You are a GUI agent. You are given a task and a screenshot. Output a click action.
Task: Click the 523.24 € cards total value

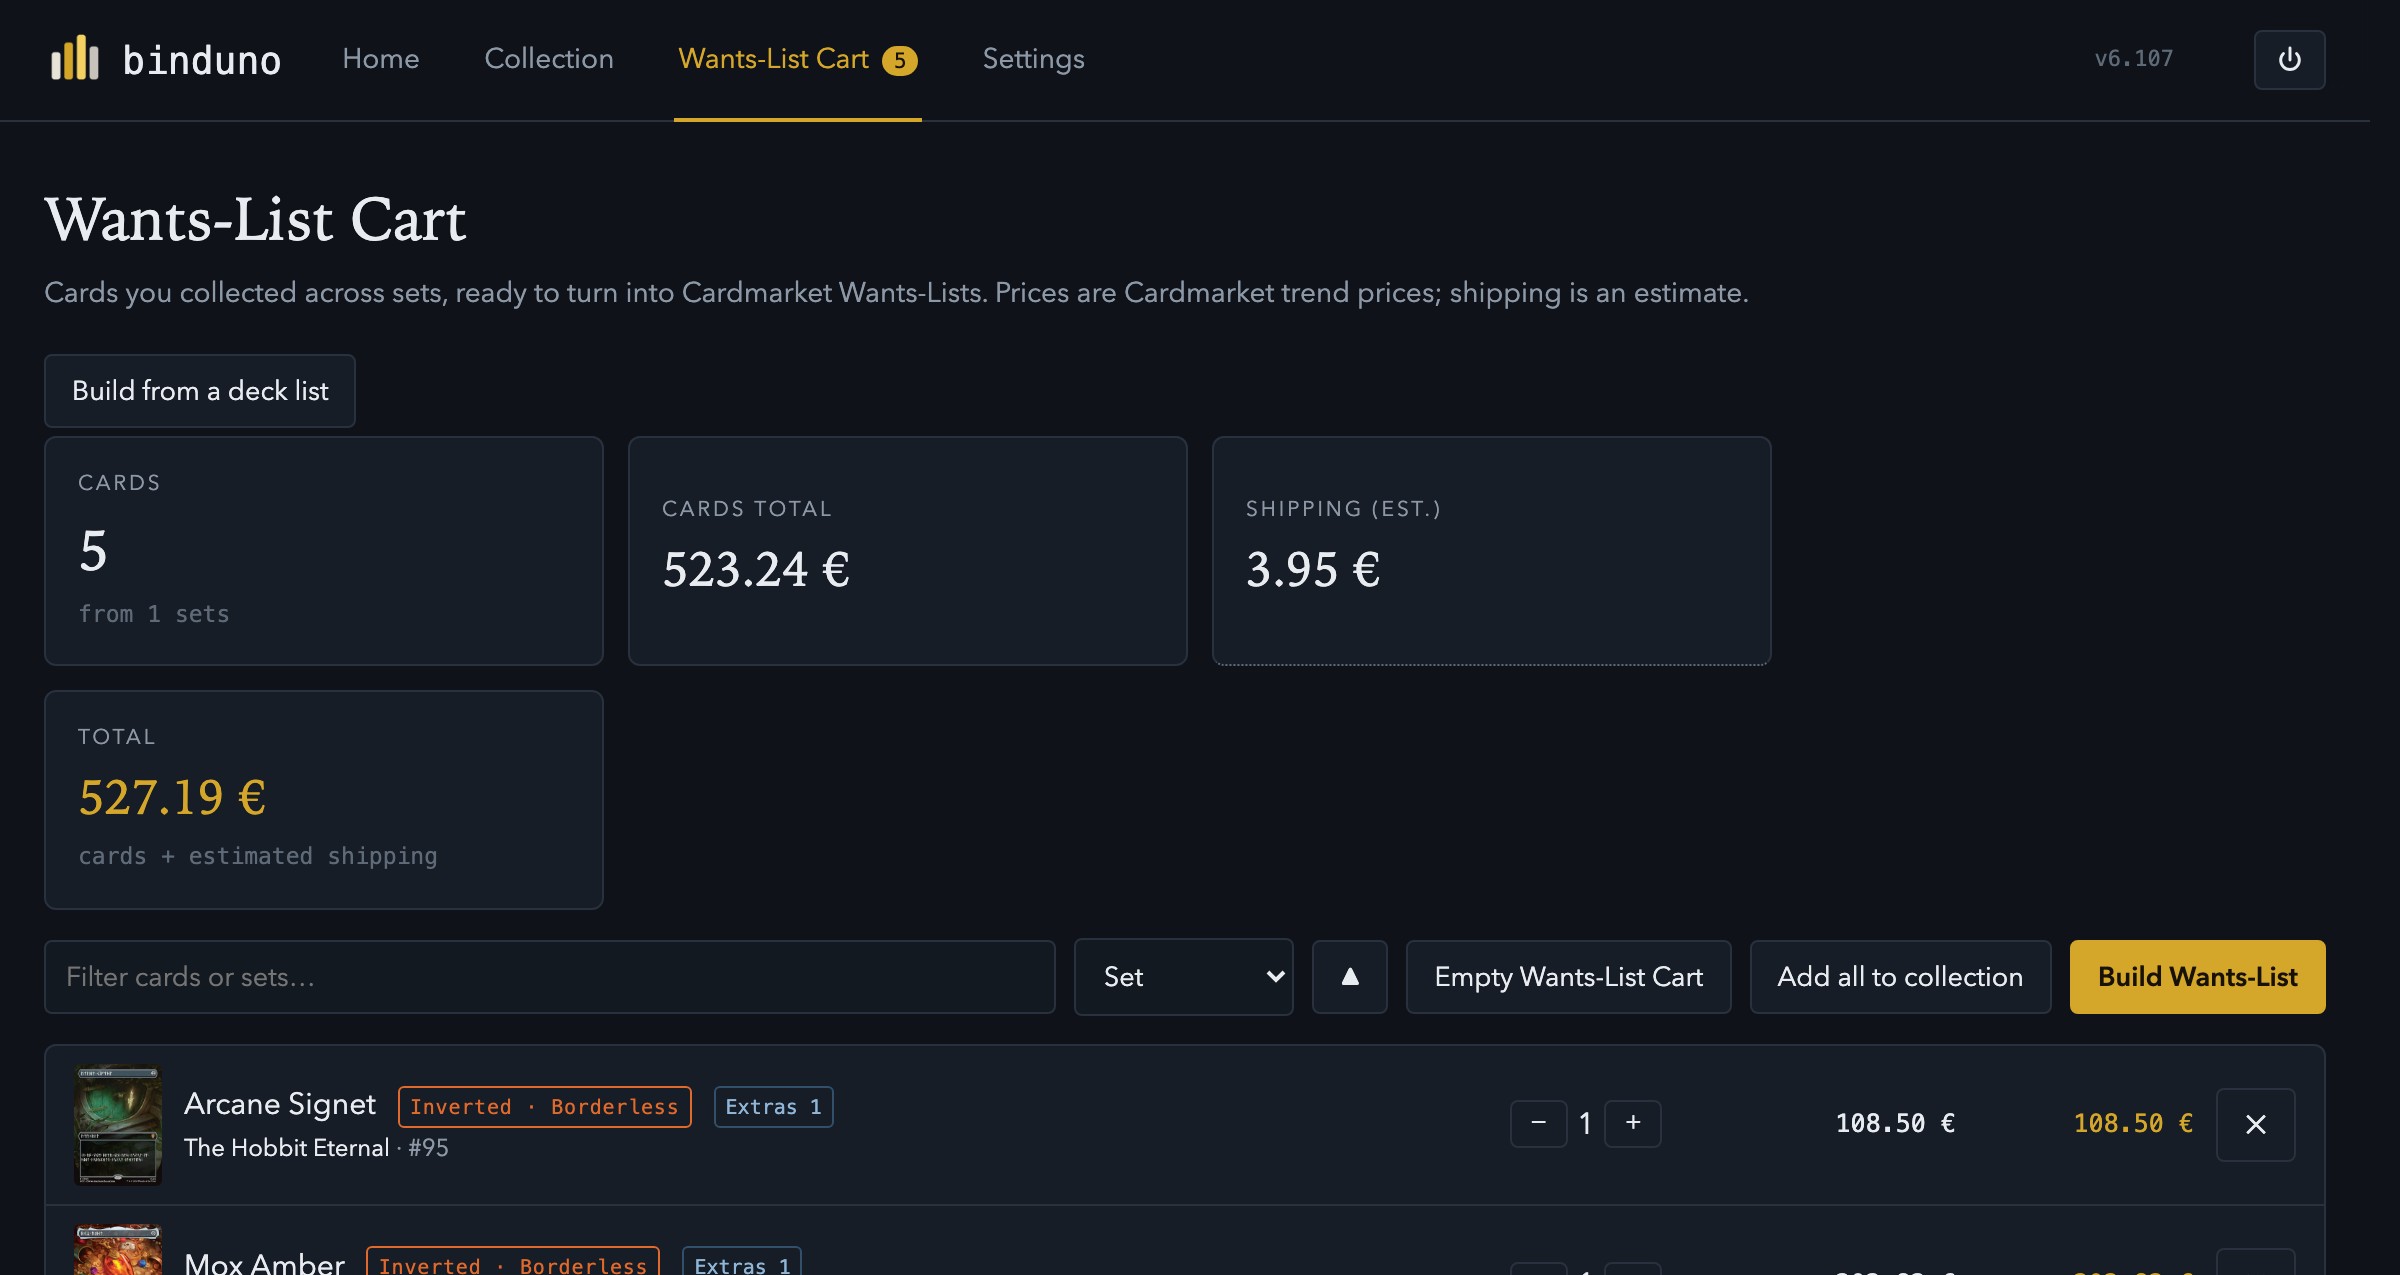[756, 570]
